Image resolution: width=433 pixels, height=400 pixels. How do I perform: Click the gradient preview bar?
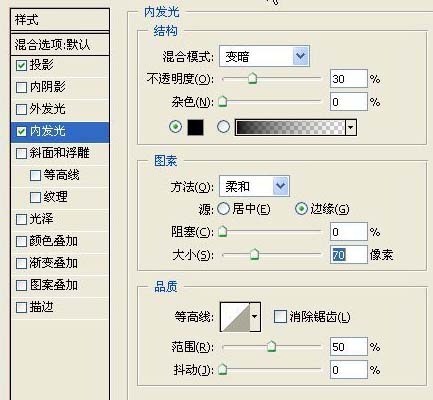[290, 127]
